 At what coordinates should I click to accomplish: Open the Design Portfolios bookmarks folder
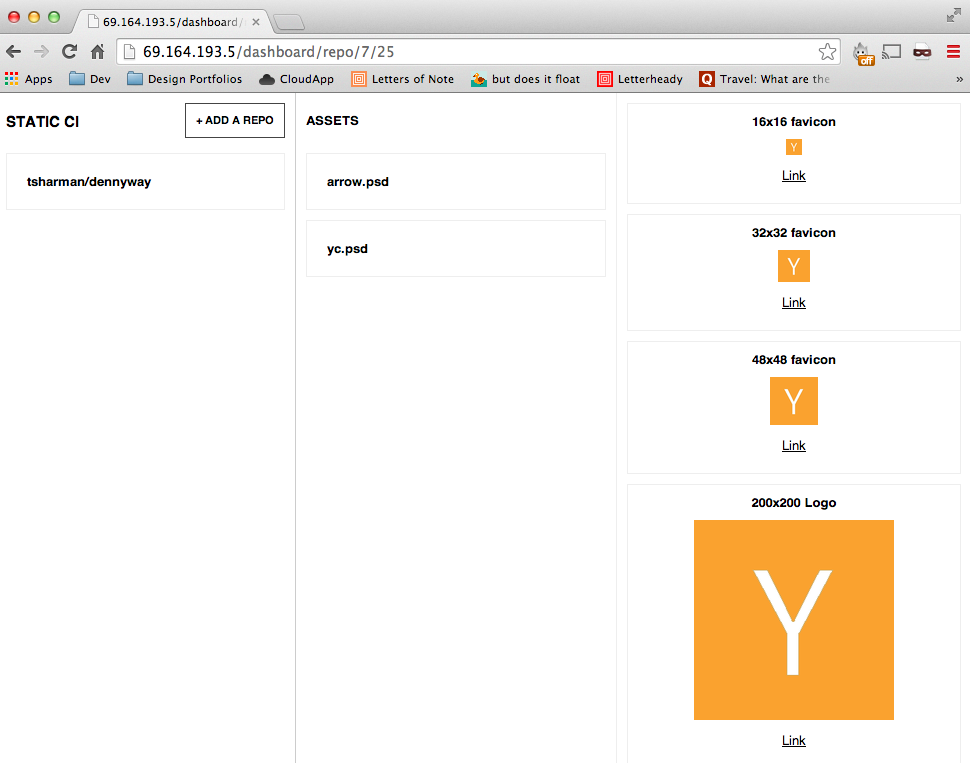click(x=184, y=79)
